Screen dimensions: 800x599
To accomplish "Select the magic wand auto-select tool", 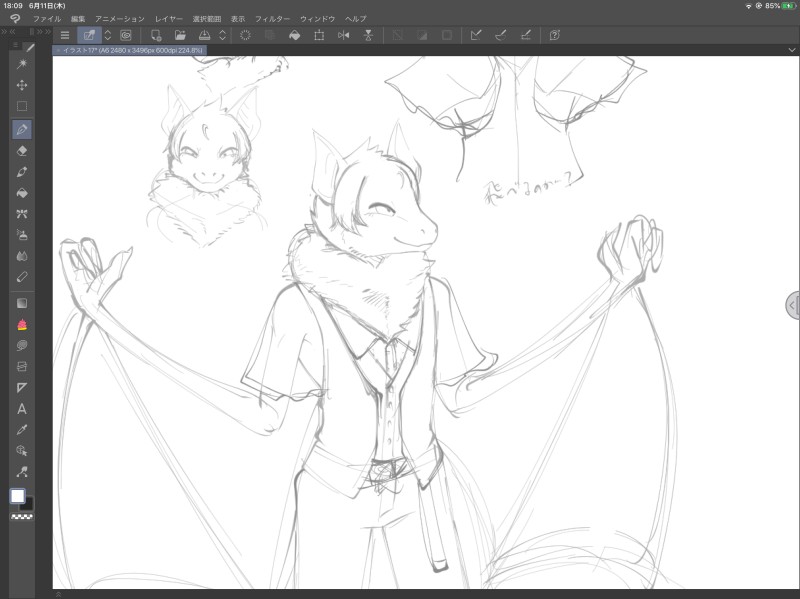I will (22, 64).
